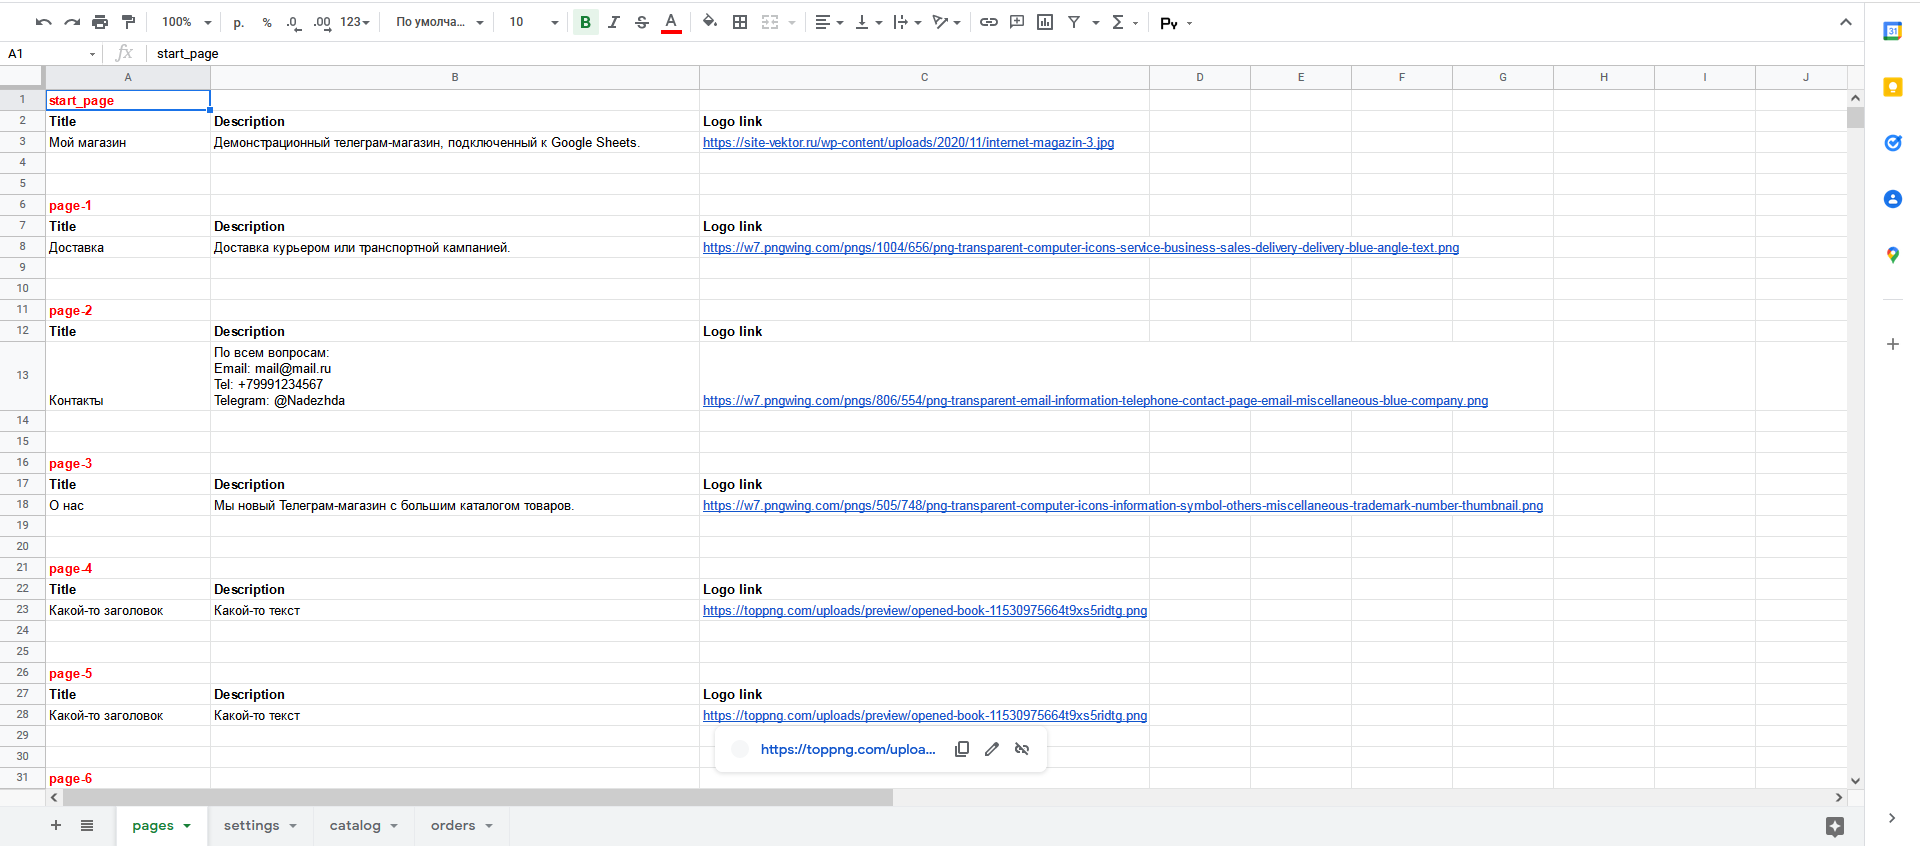This screenshot has width=1920, height=846.
Task: Click the print icon
Action: 100,22
